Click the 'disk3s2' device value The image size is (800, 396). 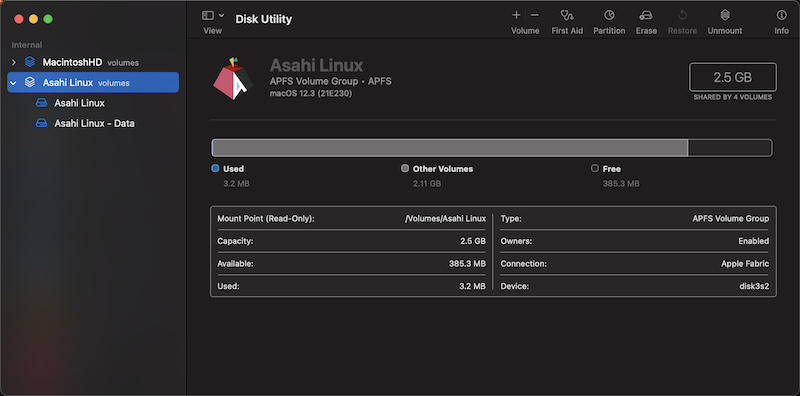[754, 286]
